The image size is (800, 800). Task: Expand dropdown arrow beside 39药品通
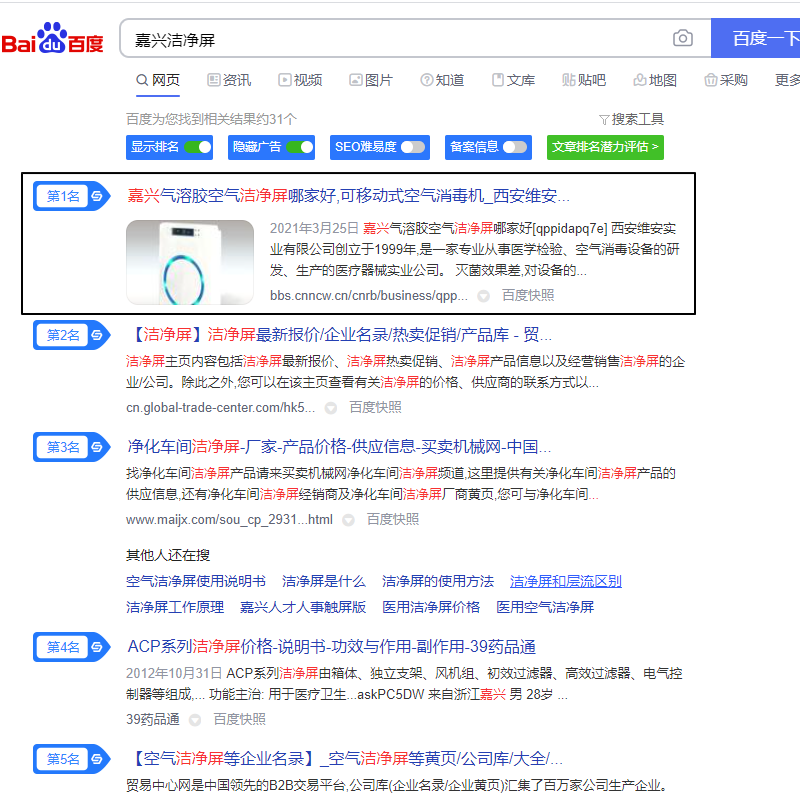coord(195,720)
